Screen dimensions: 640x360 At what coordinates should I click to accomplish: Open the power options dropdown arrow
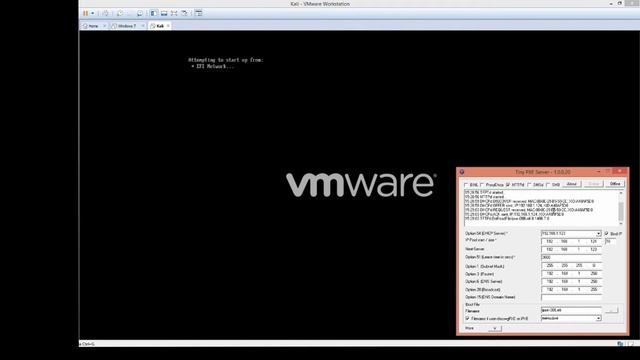coord(93,13)
